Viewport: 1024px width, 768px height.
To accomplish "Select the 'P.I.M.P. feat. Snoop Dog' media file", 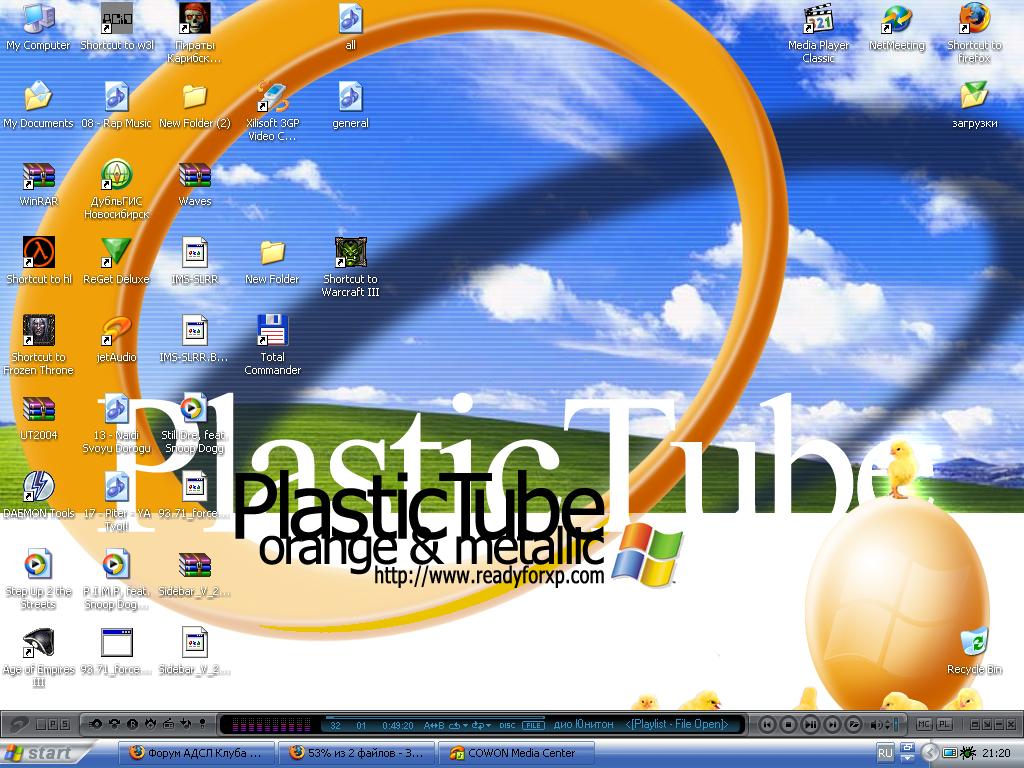I will (116, 580).
